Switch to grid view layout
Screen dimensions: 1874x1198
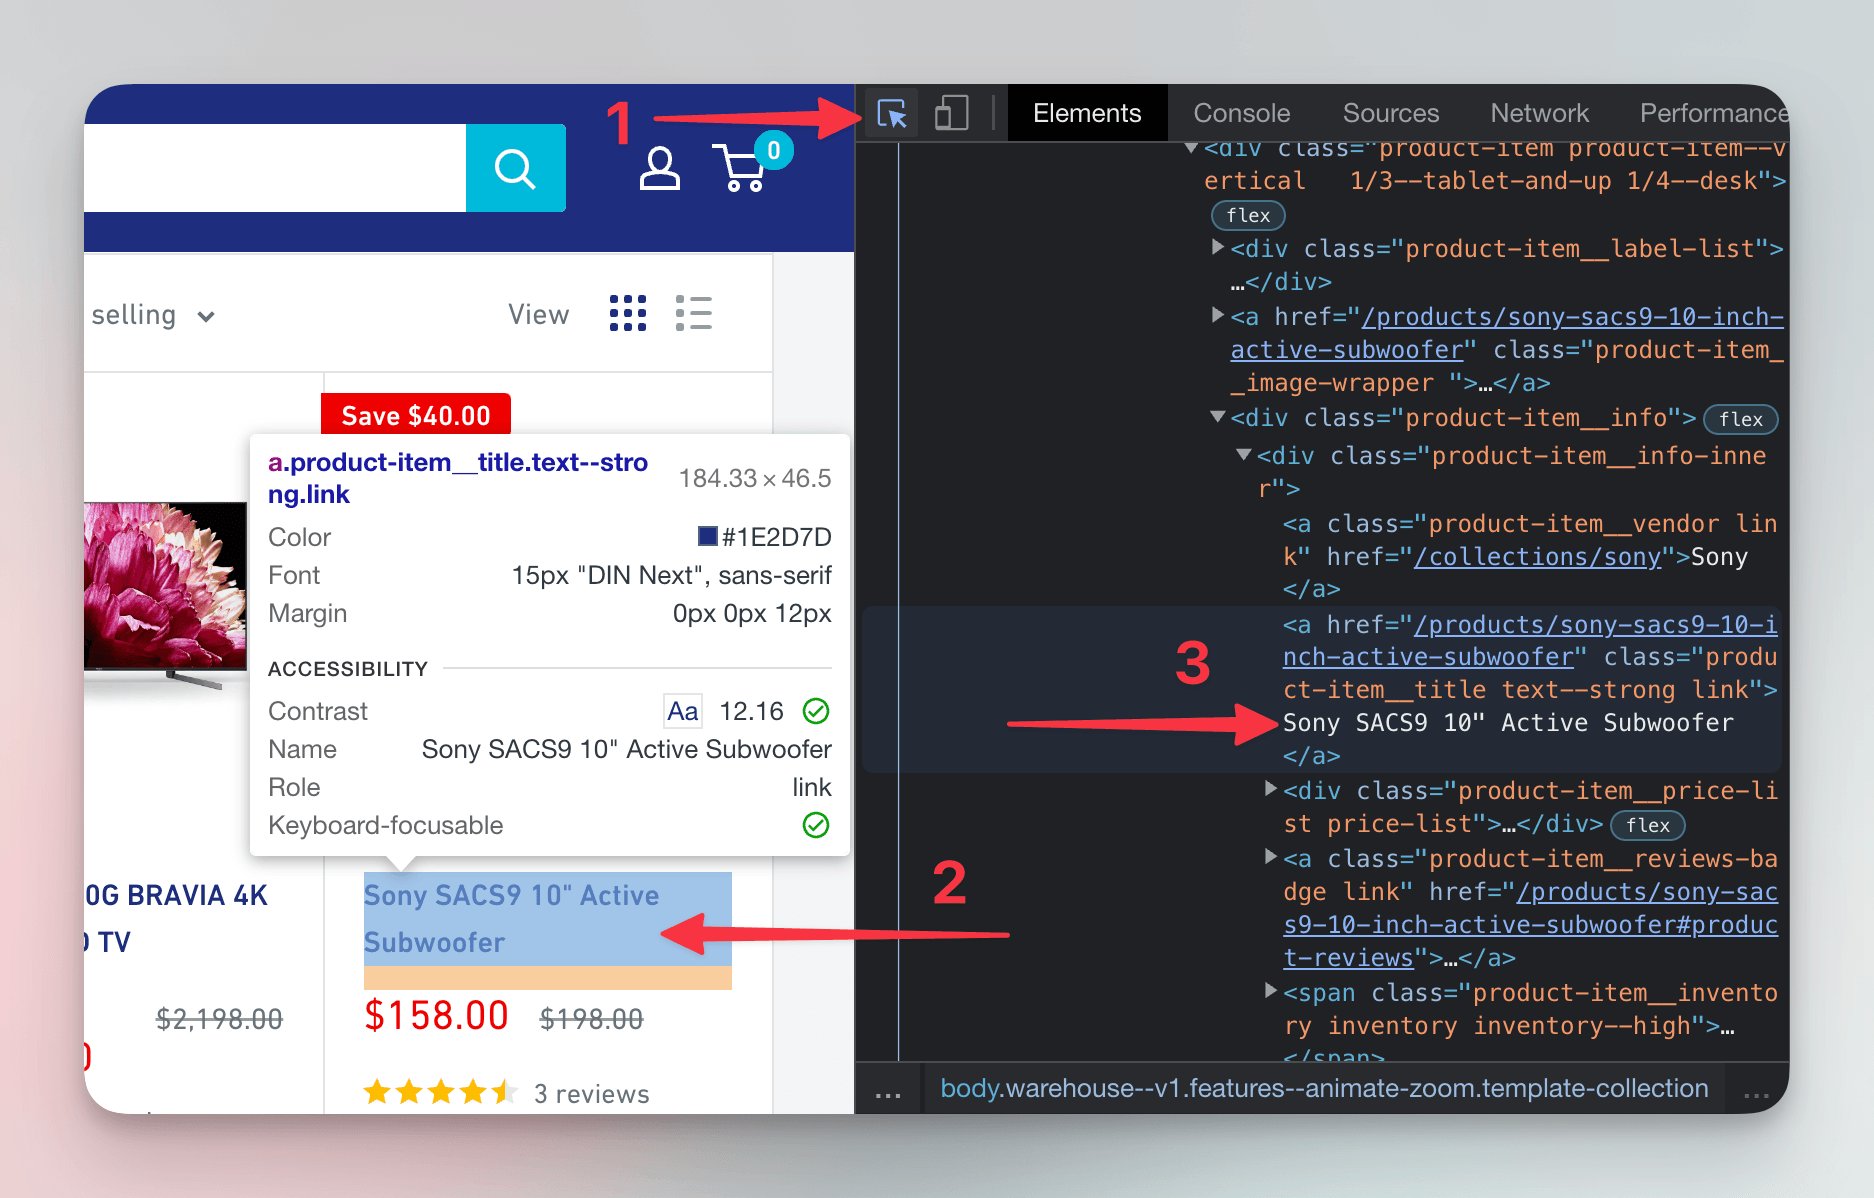pyautogui.click(x=628, y=313)
